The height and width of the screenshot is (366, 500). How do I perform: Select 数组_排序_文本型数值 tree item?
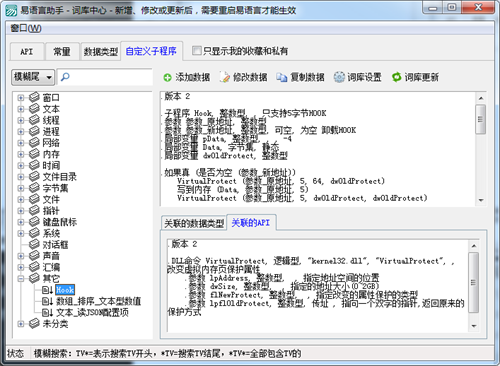point(98,301)
